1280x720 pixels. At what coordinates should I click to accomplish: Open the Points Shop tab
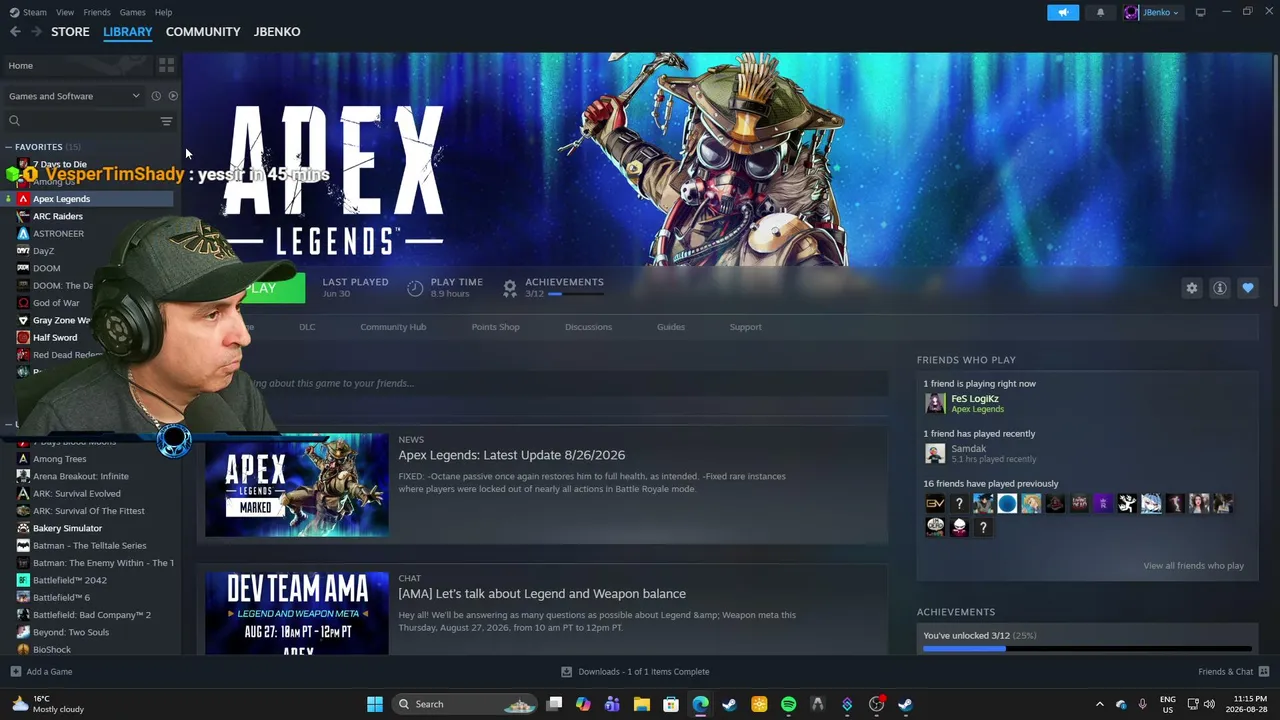pyautogui.click(x=495, y=327)
